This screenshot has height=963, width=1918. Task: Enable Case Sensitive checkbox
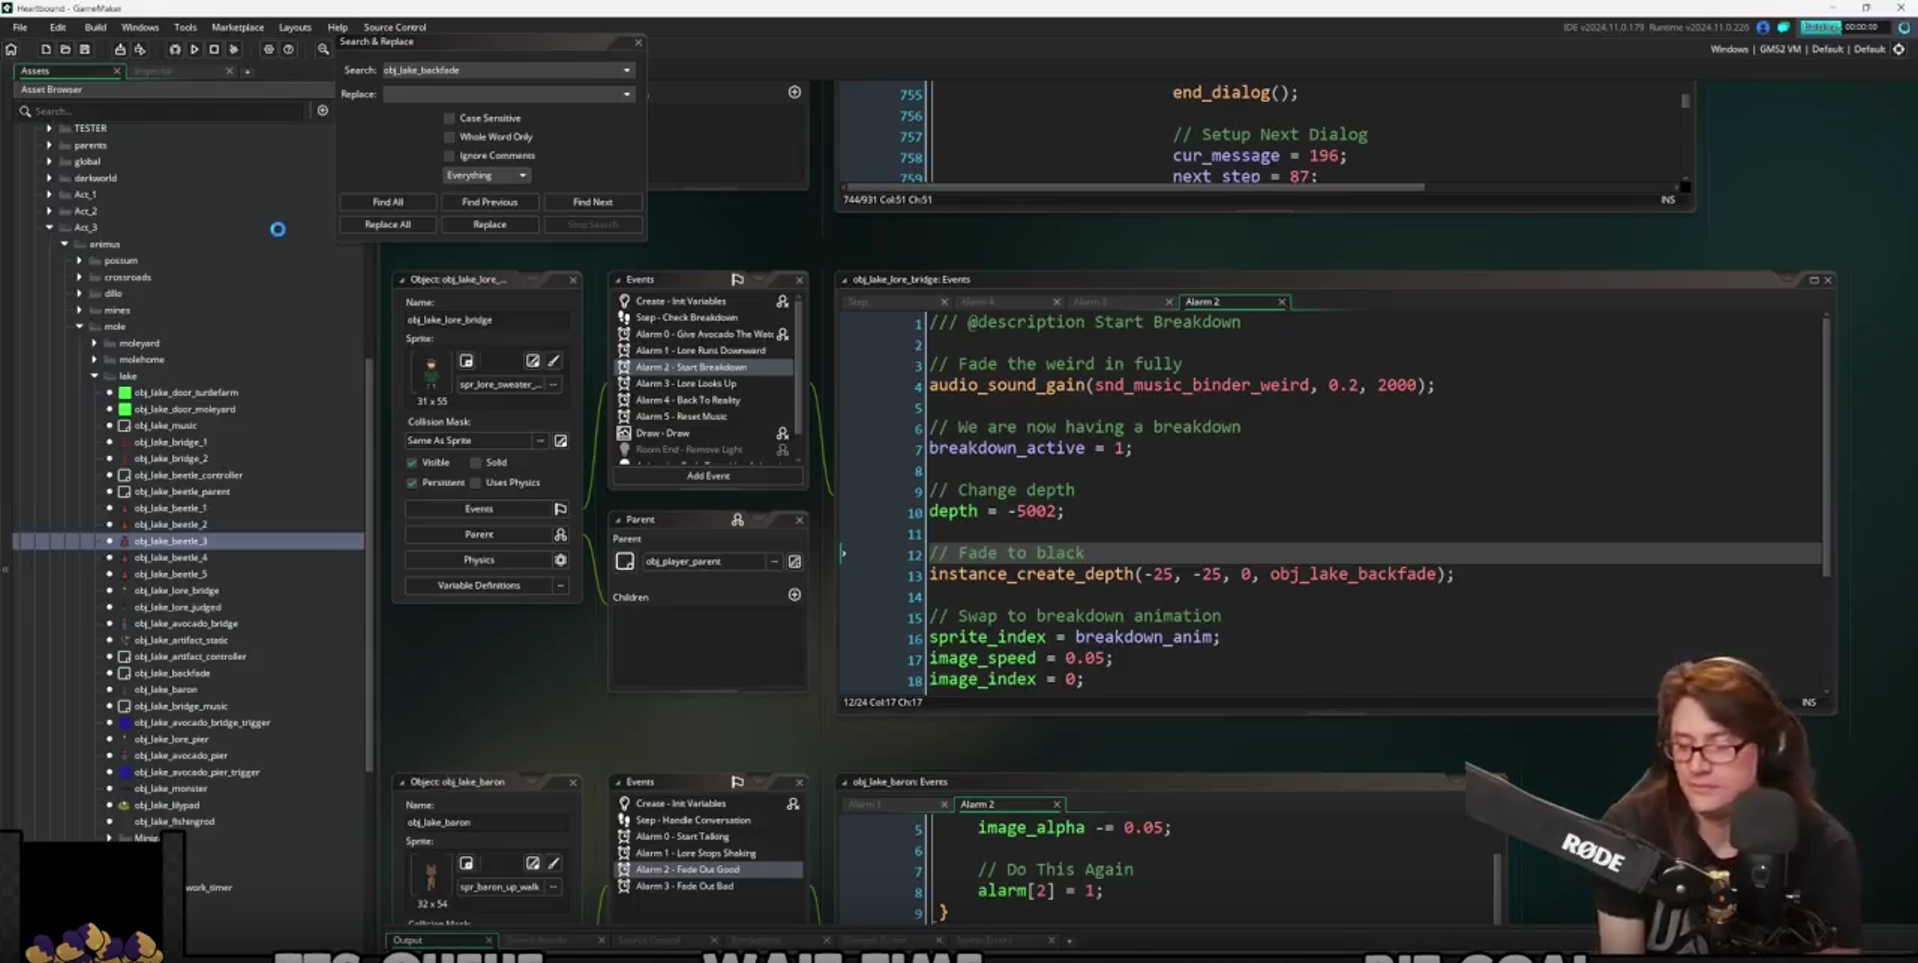(449, 118)
